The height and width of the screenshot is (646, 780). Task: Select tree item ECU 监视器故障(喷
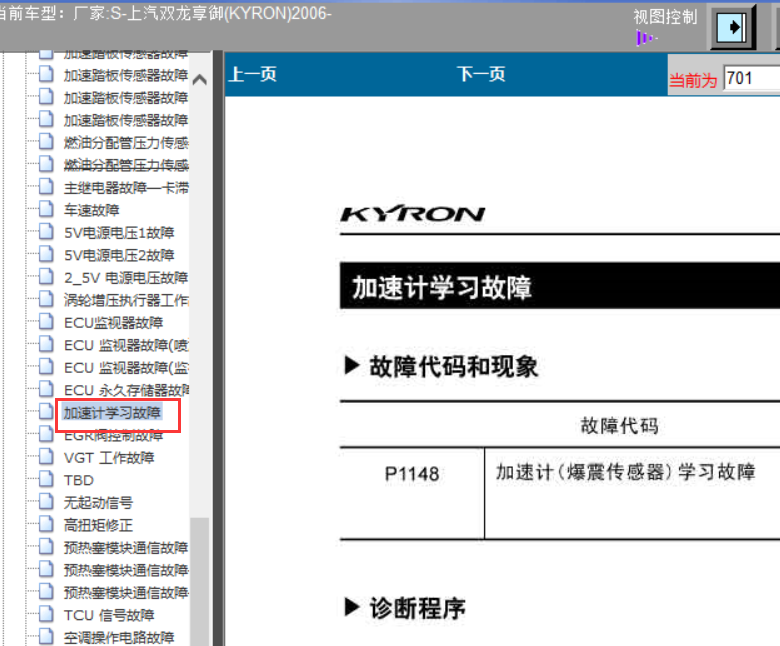tap(126, 345)
